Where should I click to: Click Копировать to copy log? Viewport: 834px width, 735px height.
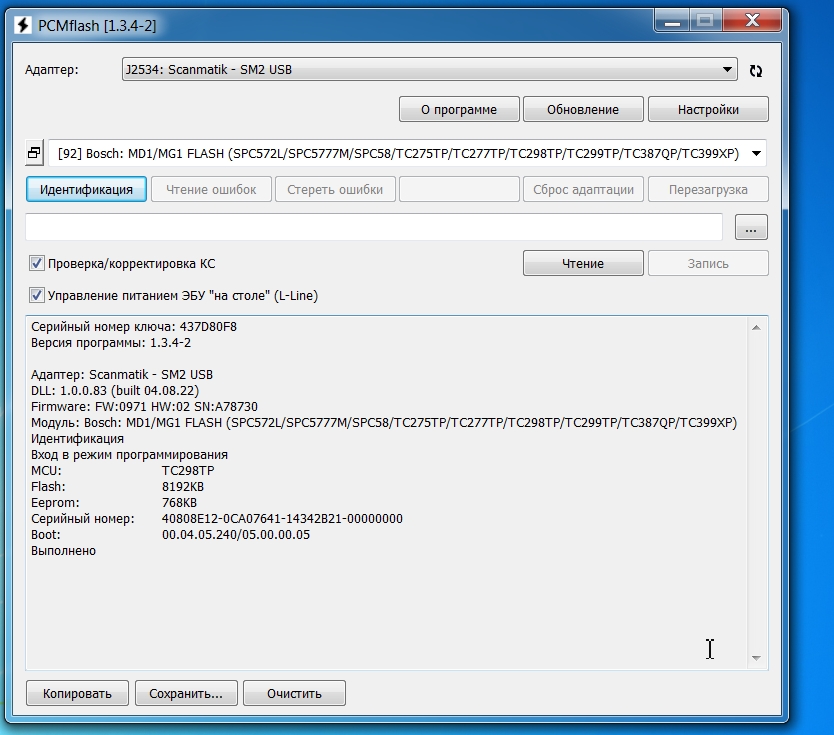click(x=77, y=693)
